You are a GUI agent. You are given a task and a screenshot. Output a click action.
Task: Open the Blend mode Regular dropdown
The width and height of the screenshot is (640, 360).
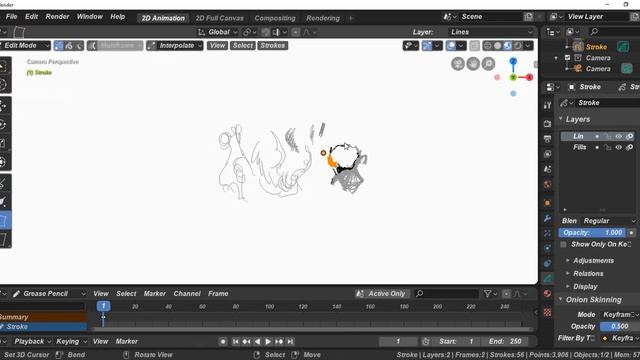tap(610, 221)
